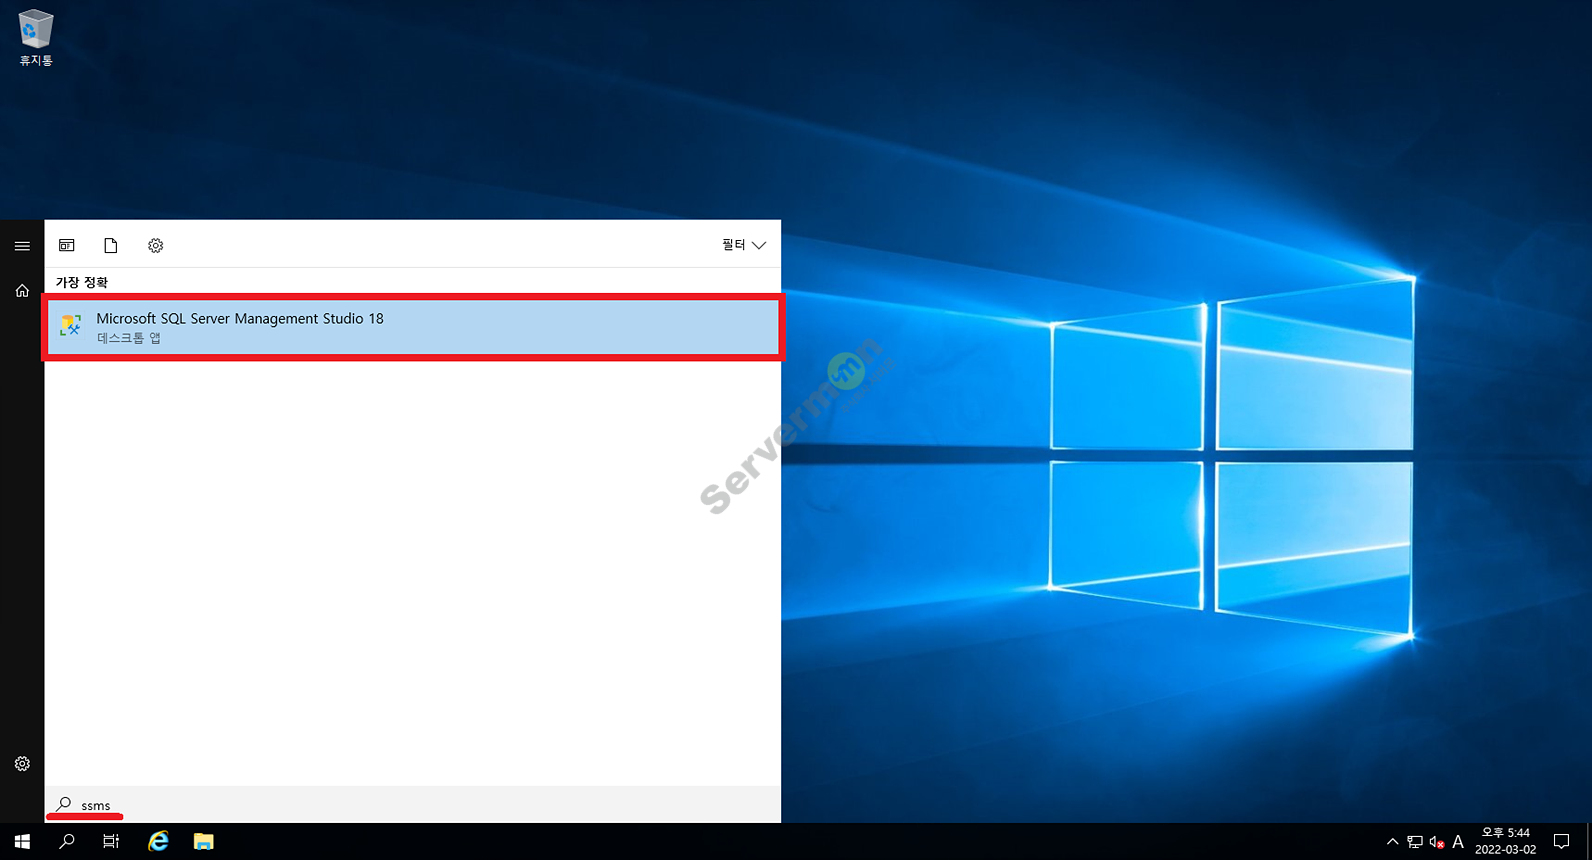1592x860 pixels.
Task: Expand the hamburger menu in search panel
Action: tap(22, 245)
